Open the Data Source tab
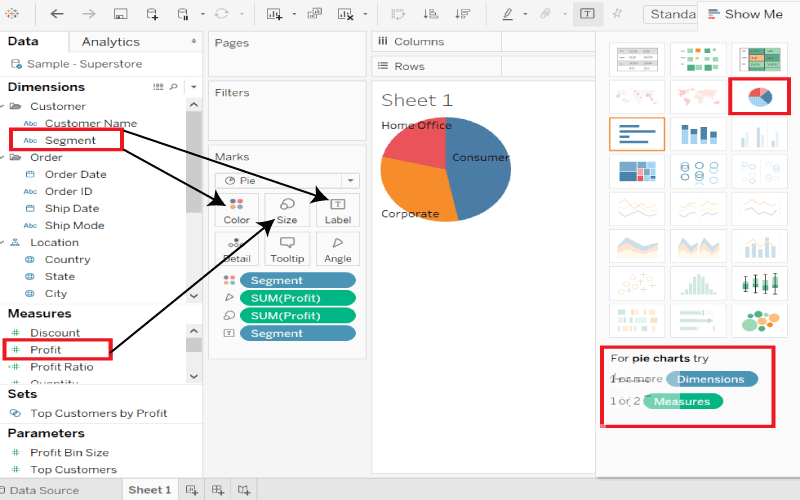This screenshot has width=800, height=500. (x=40, y=490)
